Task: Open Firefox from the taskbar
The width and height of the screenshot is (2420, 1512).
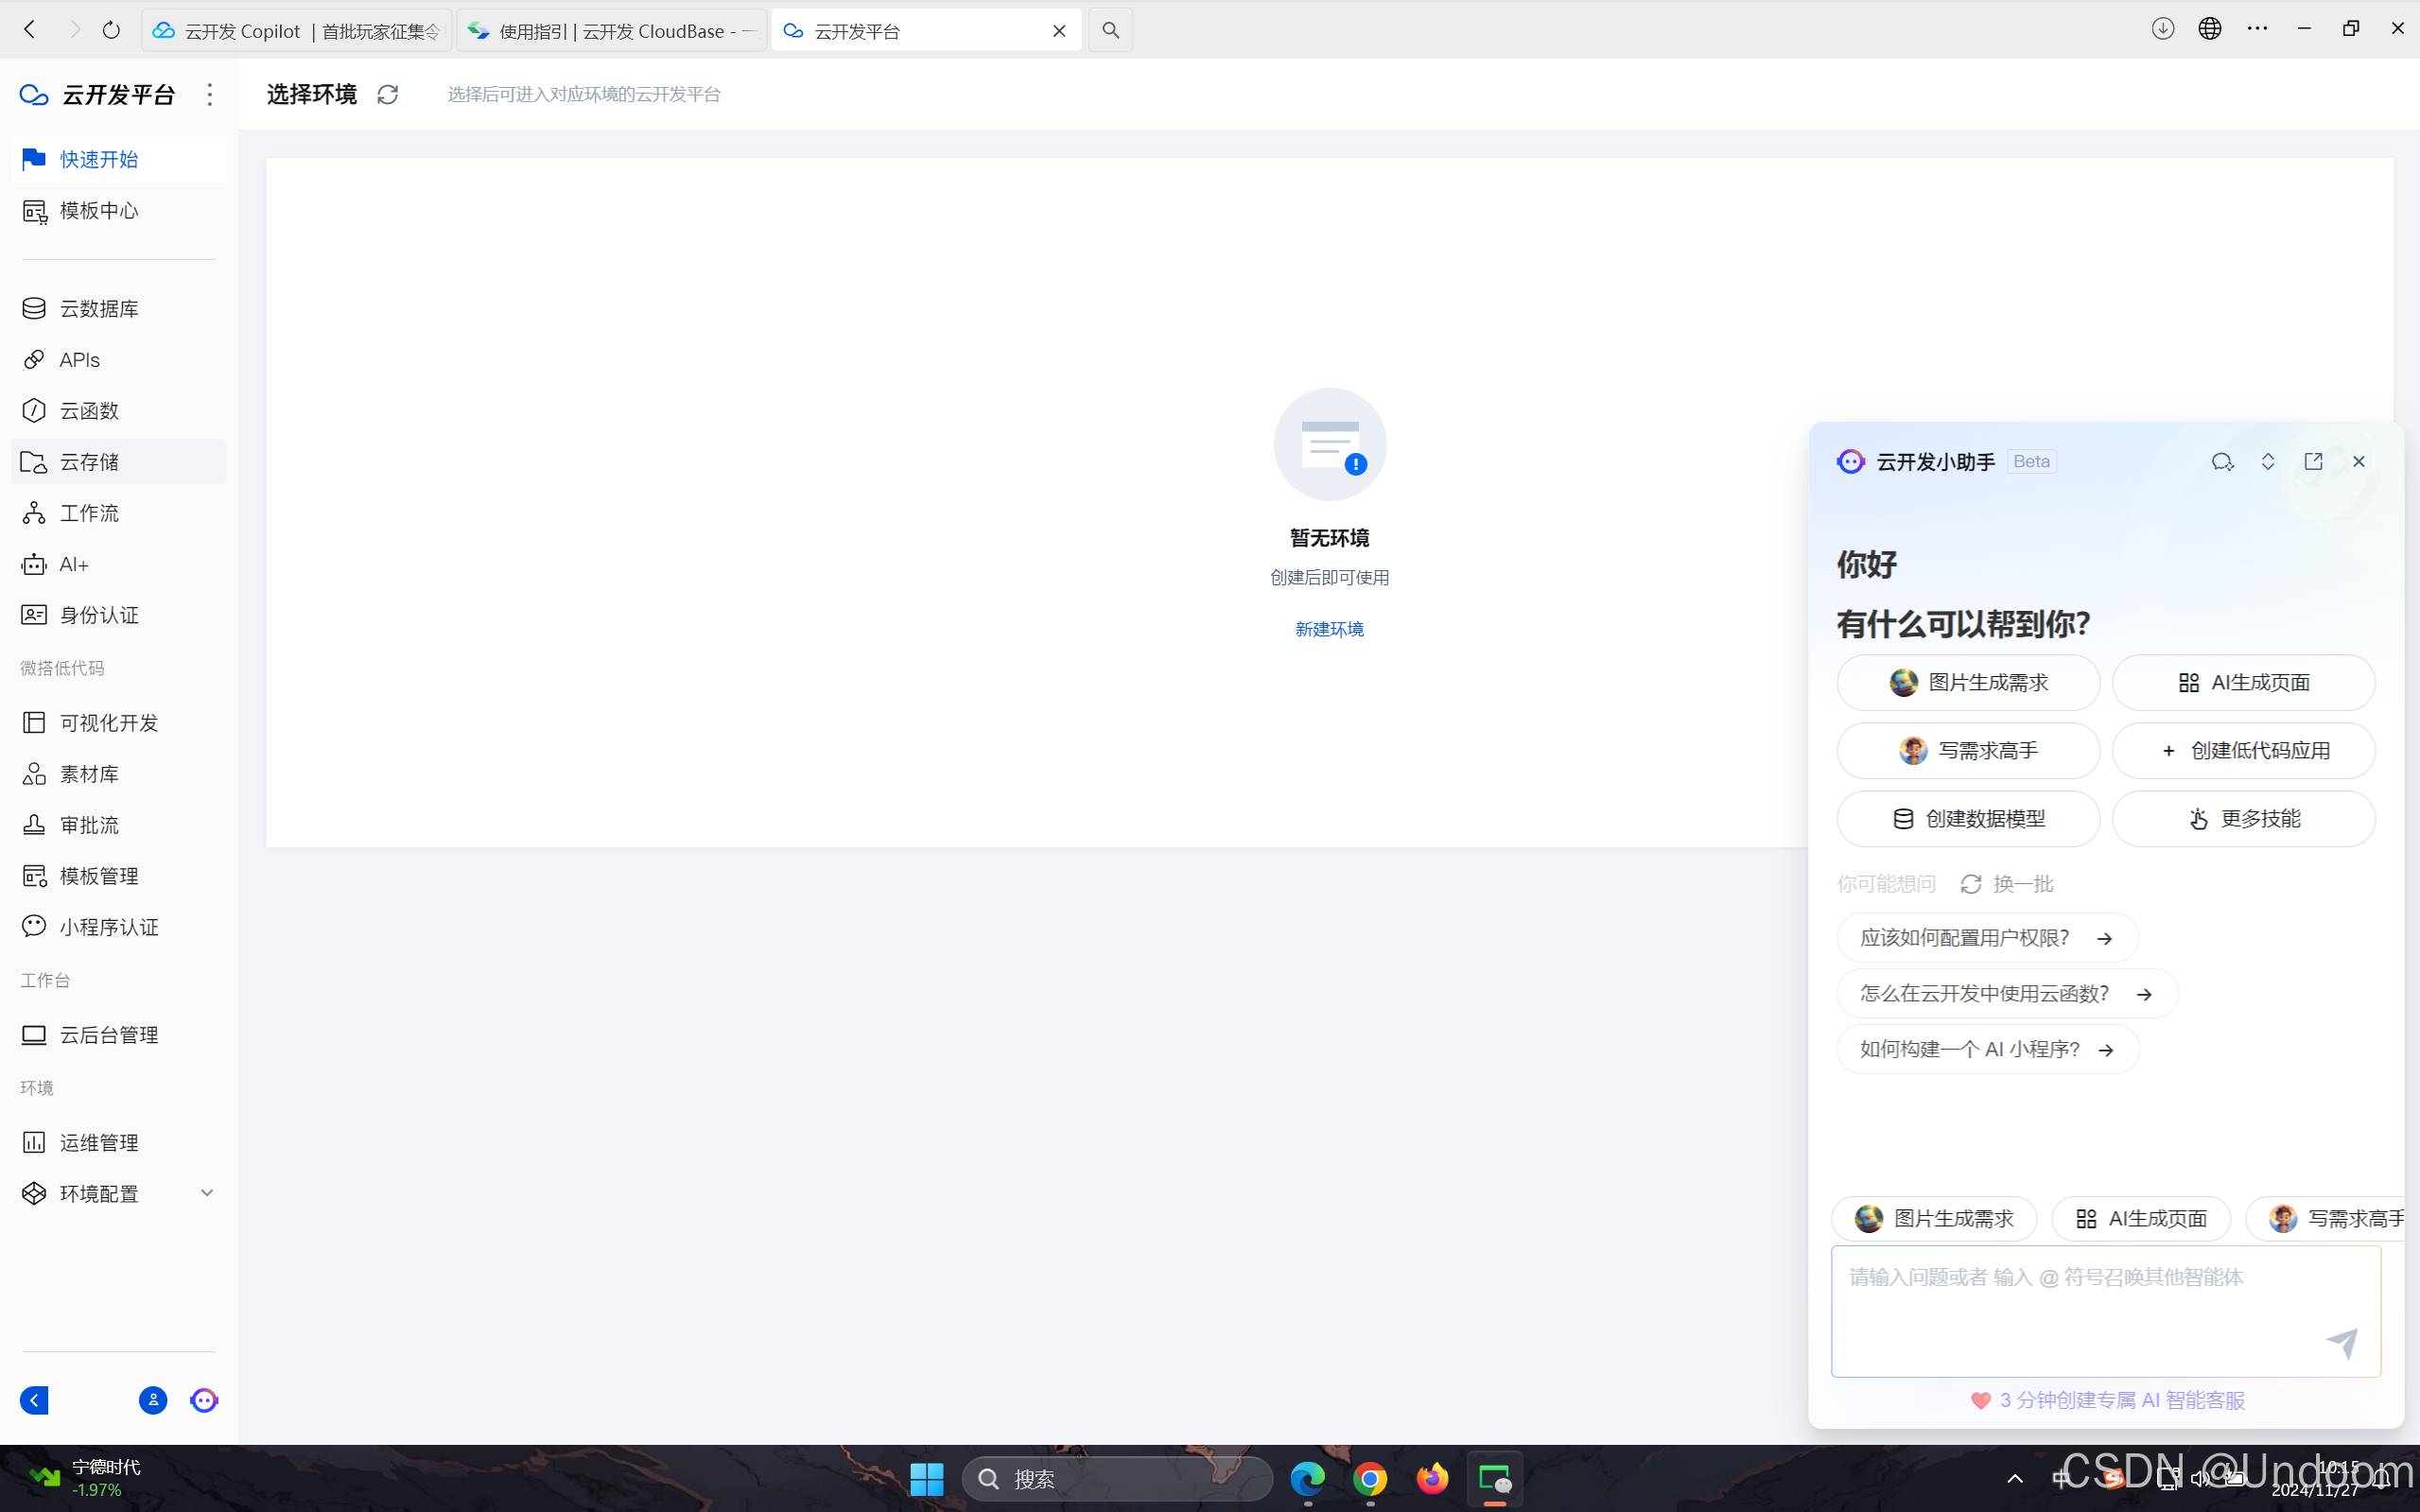Action: tap(1432, 1478)
